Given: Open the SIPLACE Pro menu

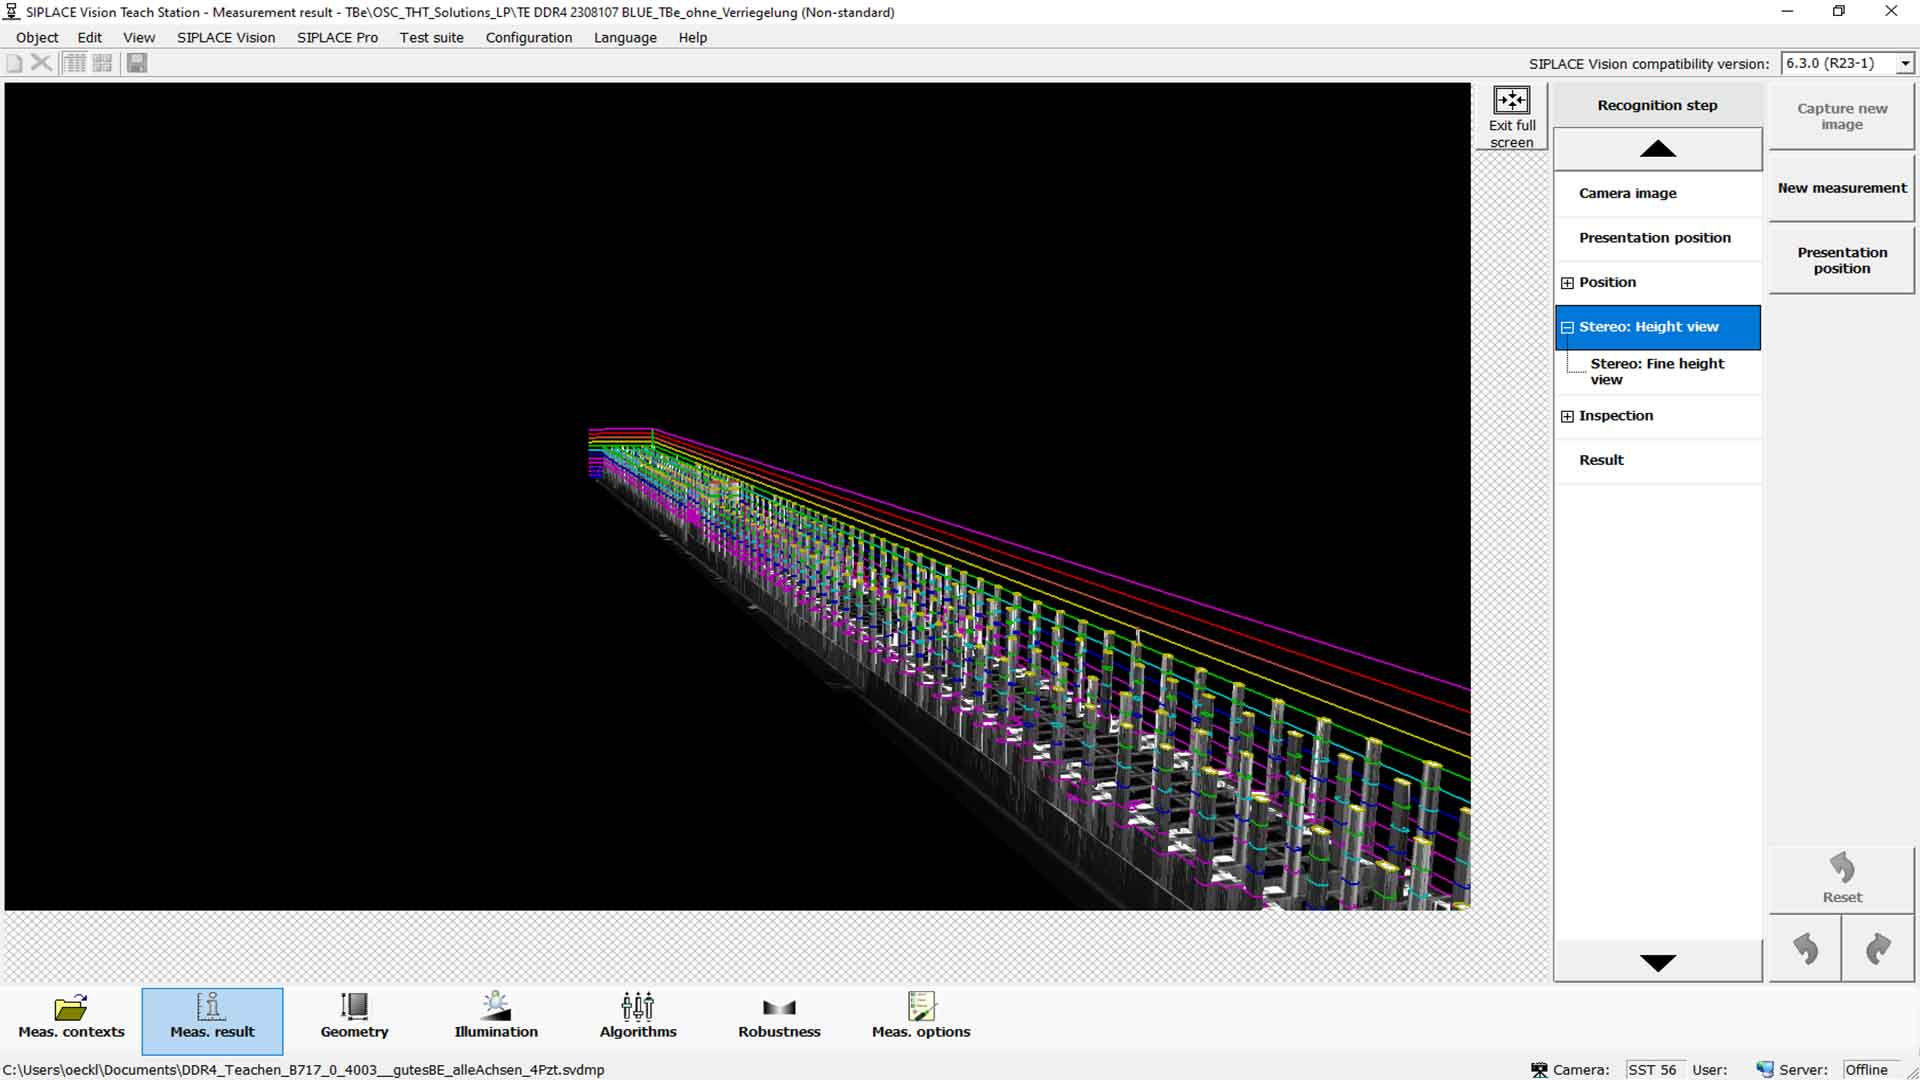Looking at the screenshot, I should (337, 37).
